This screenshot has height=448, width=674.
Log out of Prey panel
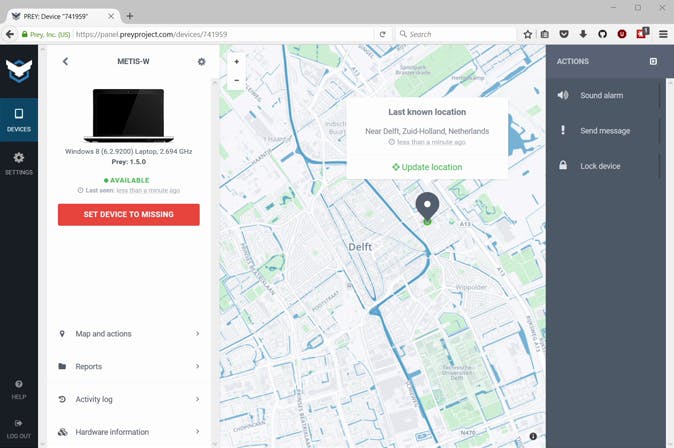click(19, 429)
